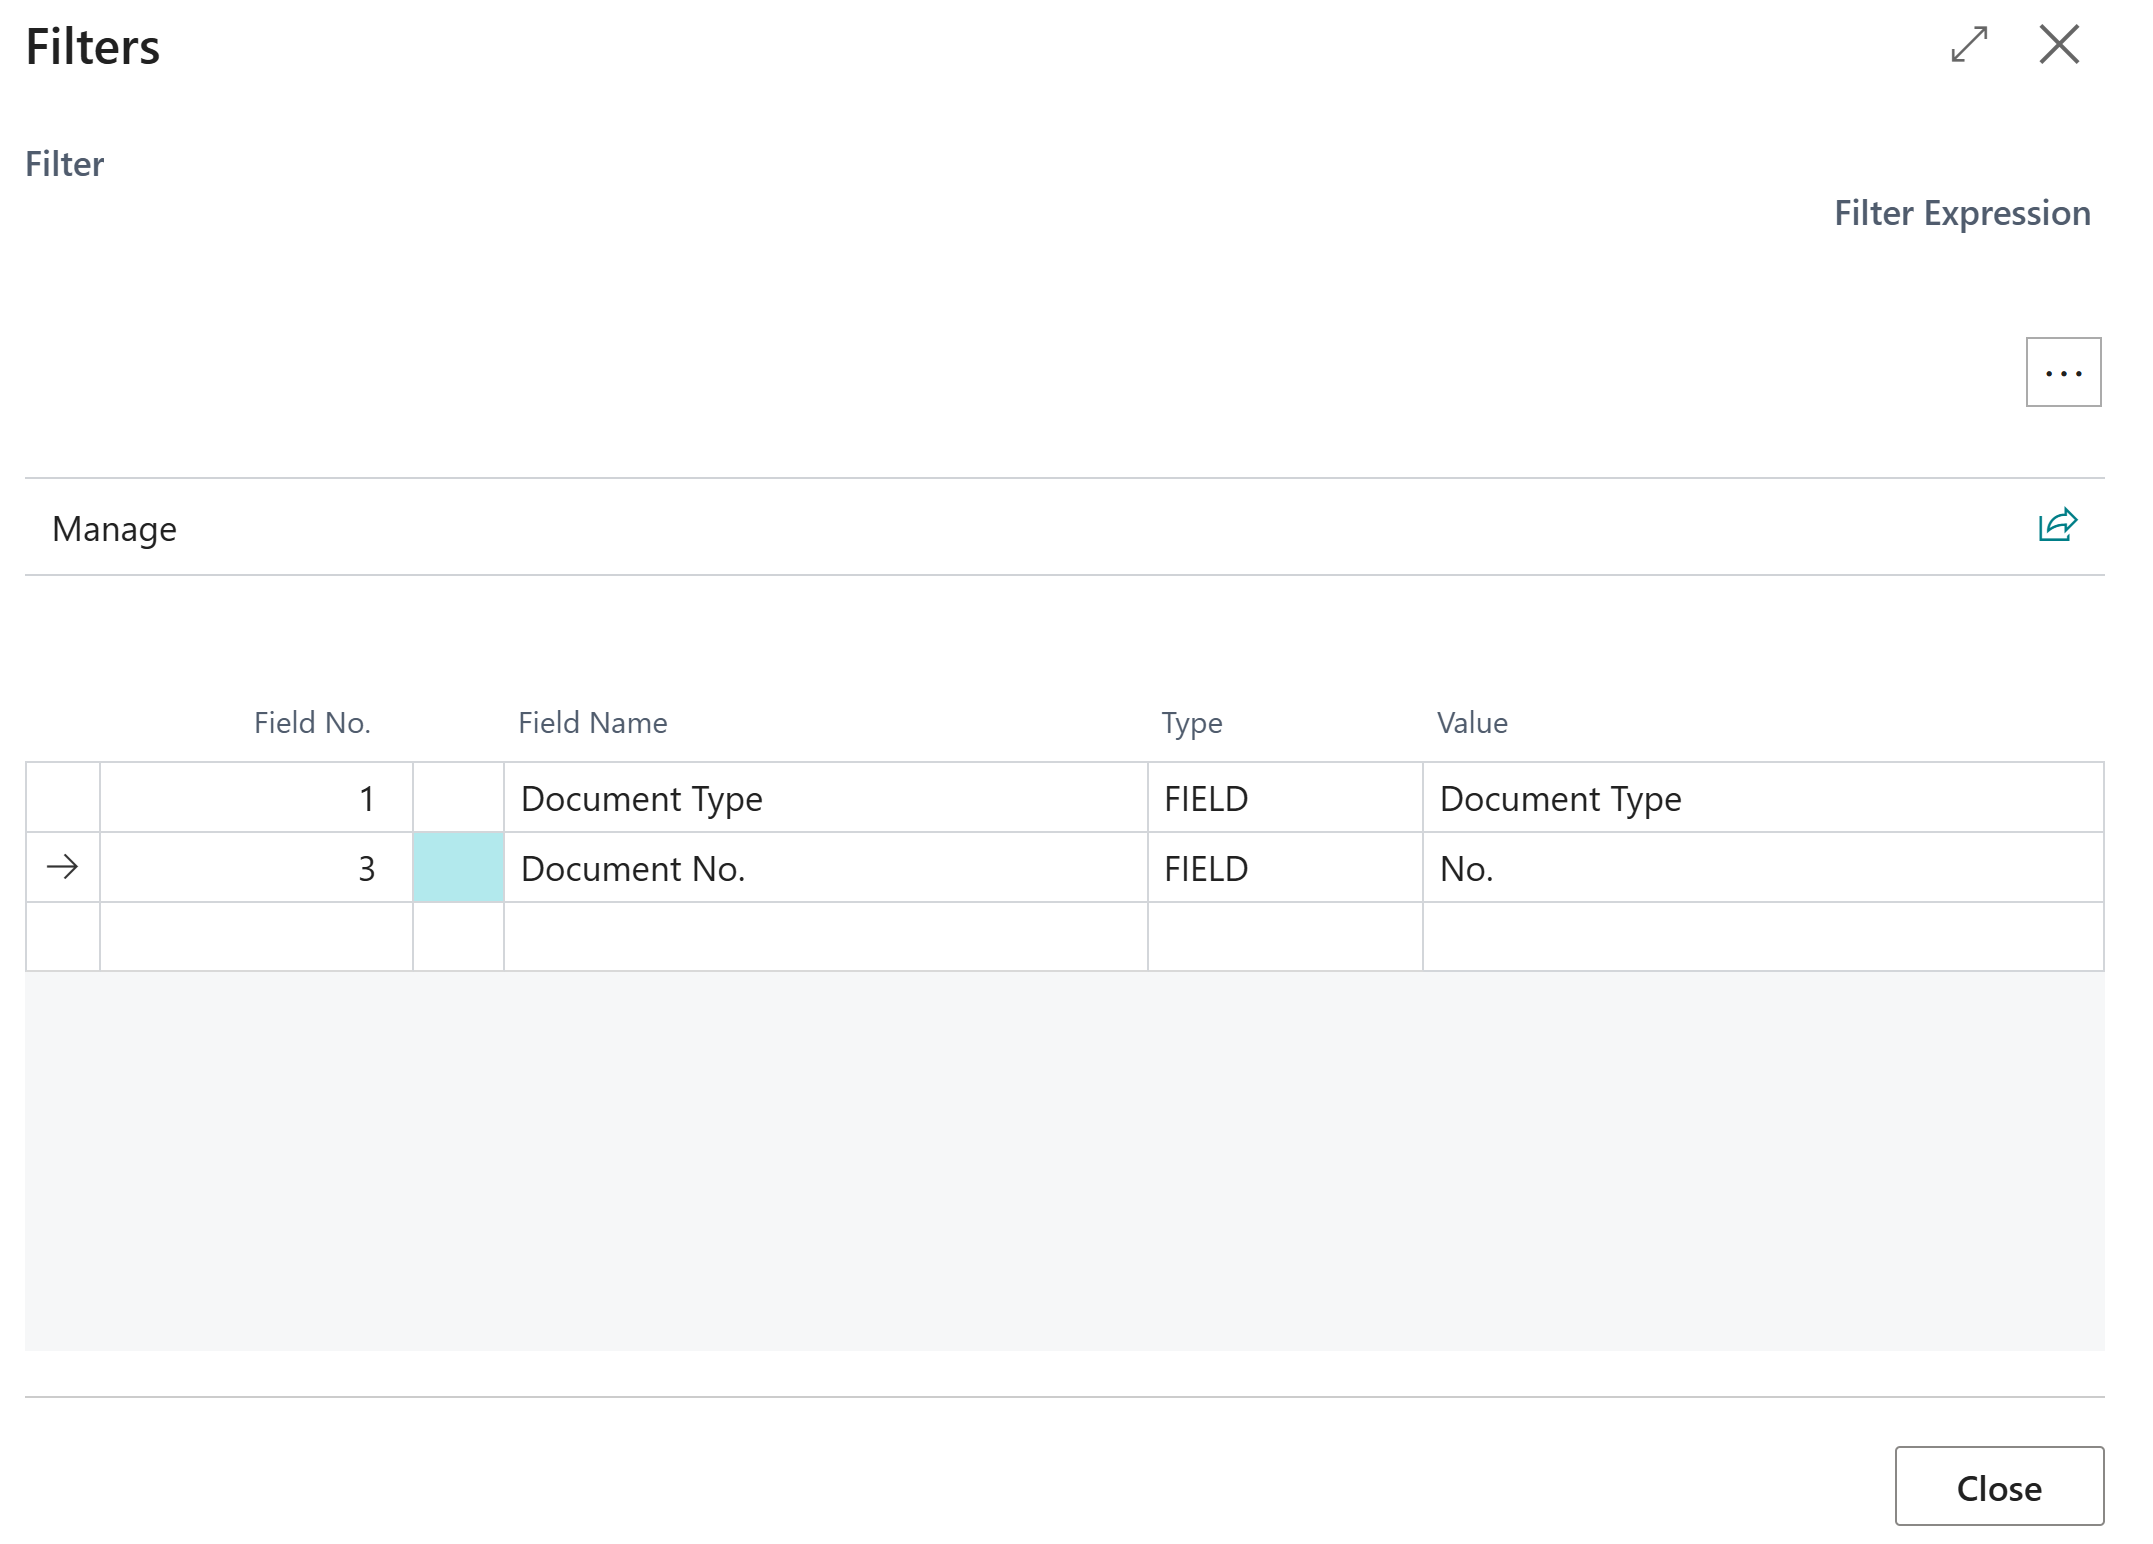This screenshot has height=1544, width=2153.
Task: Click the Field Name column header
Action: tap(592, 723)
